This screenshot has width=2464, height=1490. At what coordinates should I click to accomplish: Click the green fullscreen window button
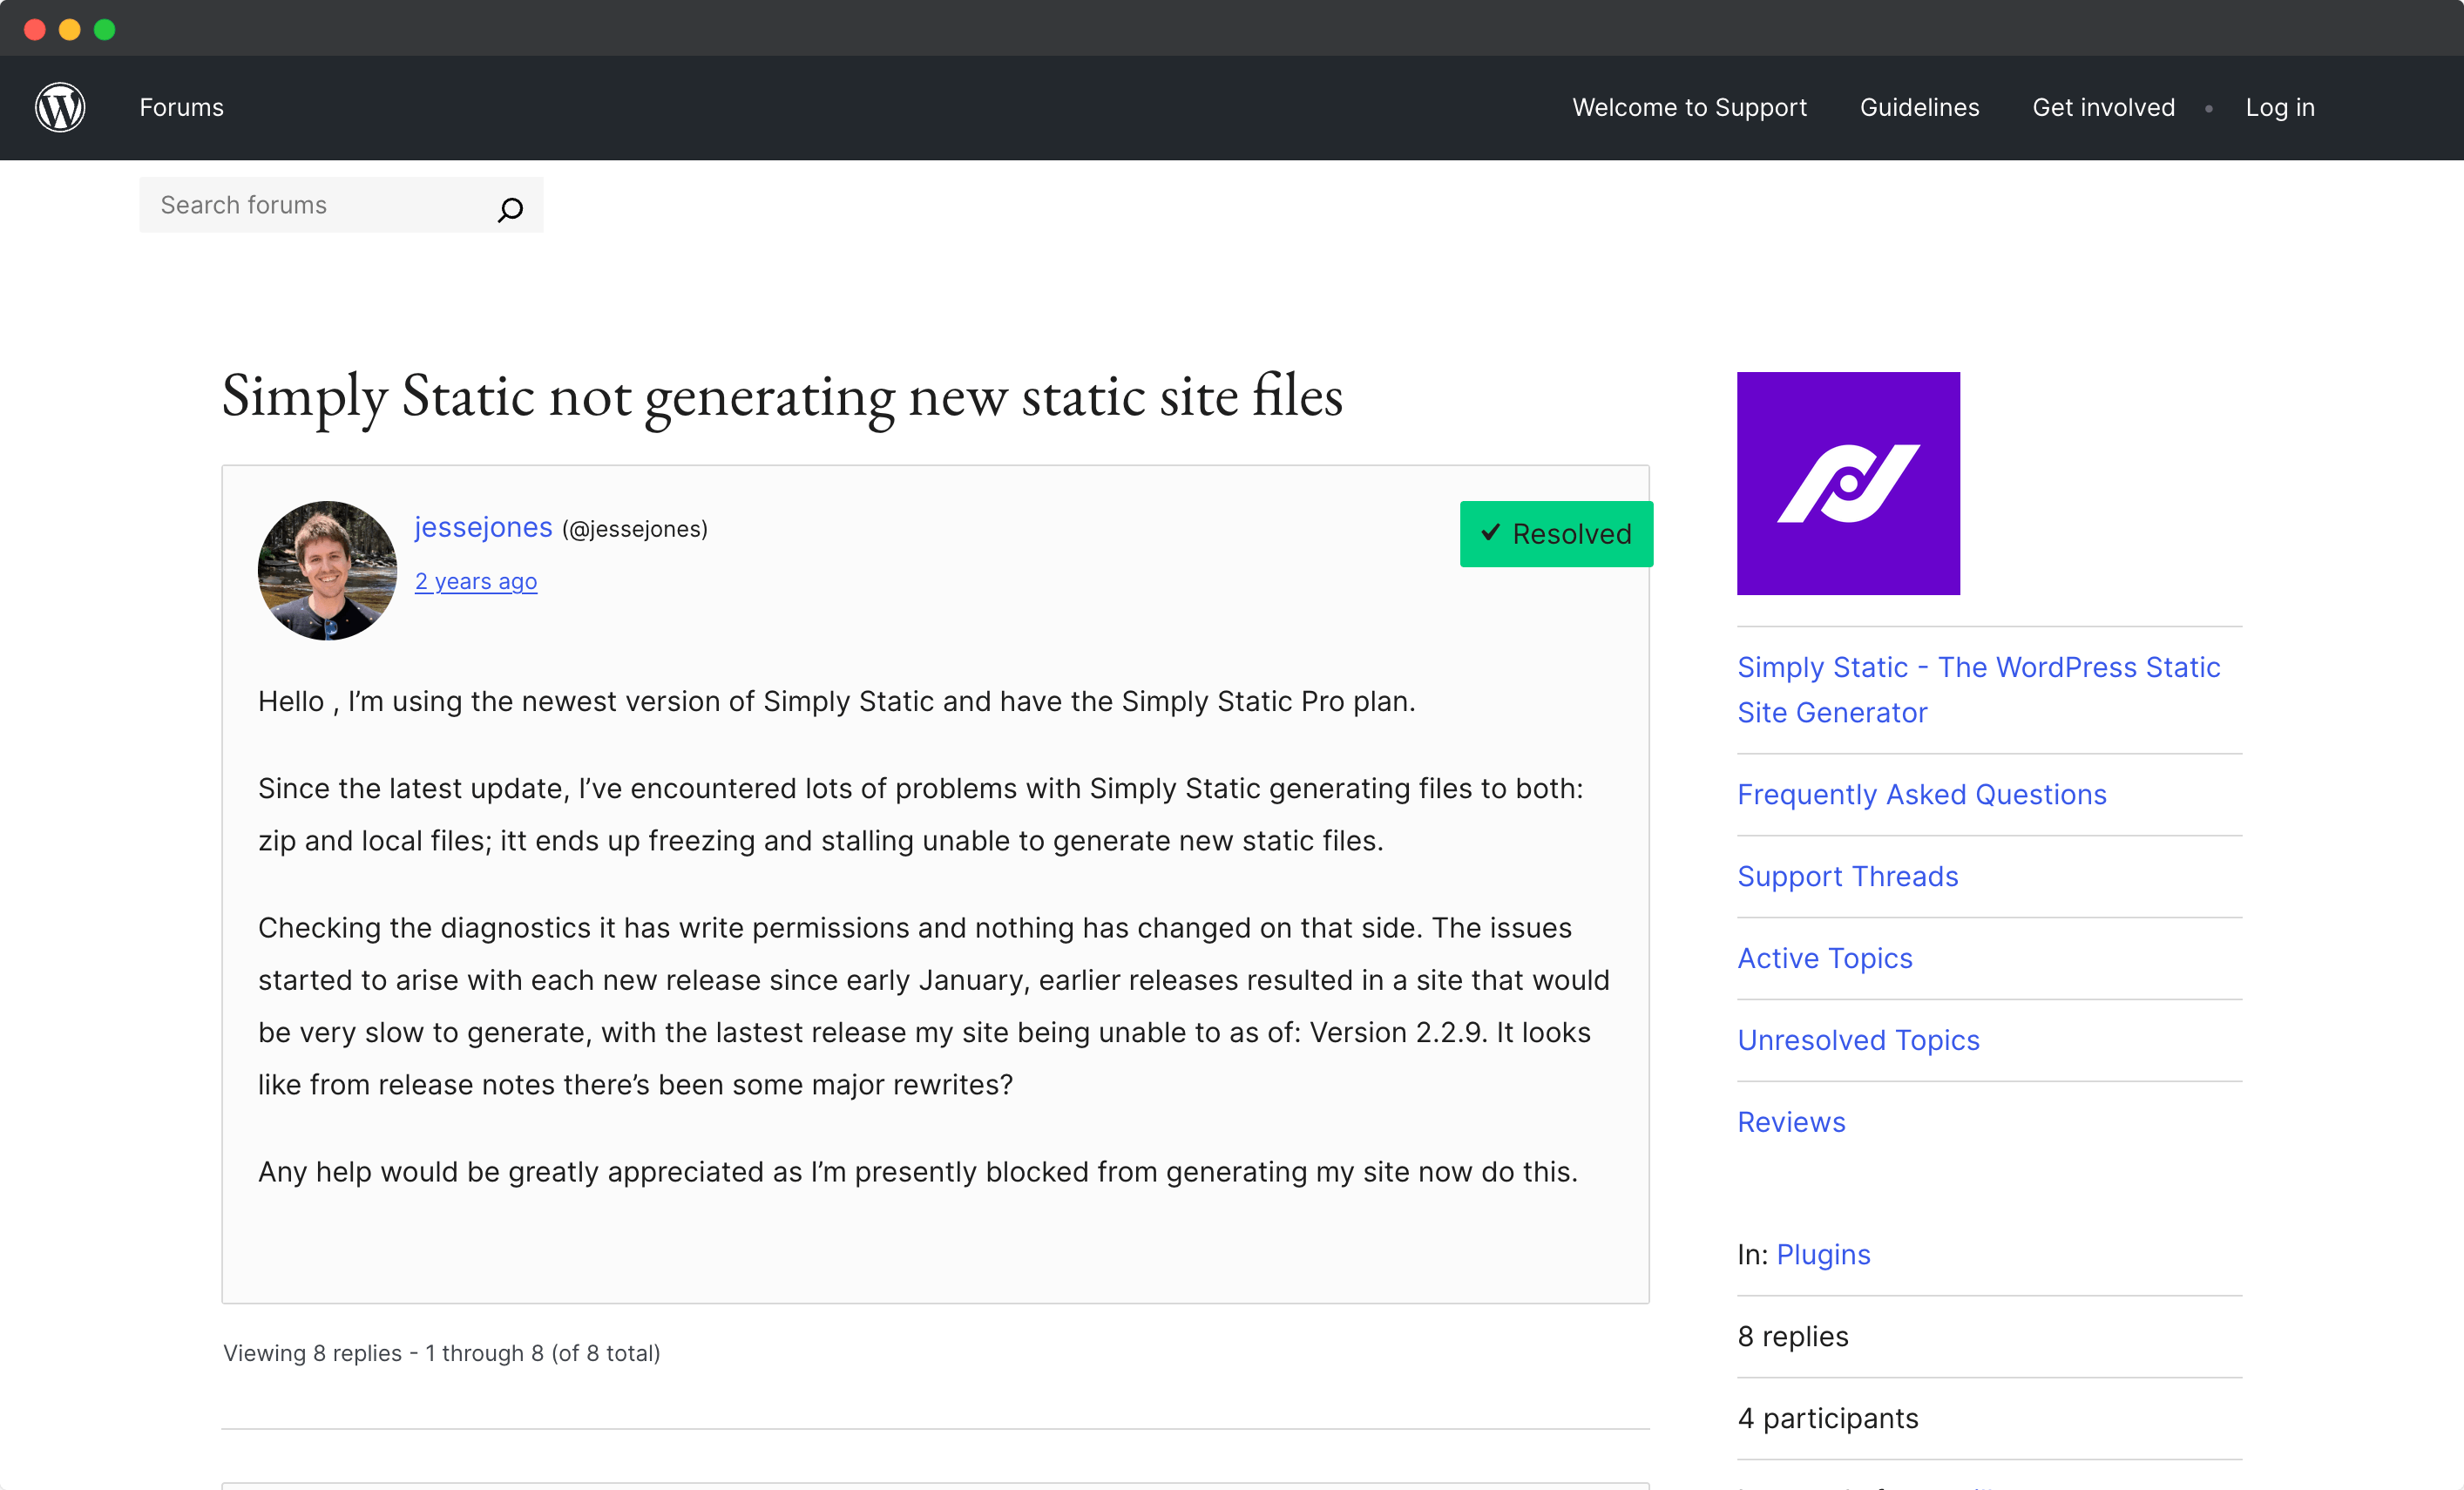105,29
